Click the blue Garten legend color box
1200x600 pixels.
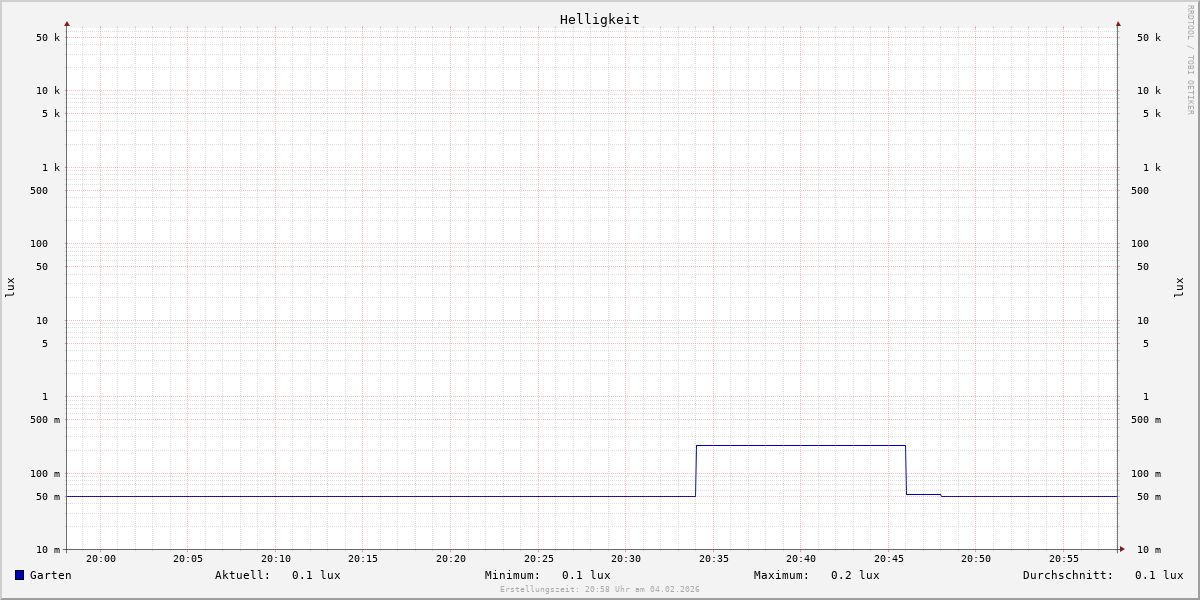pyautogui.click(x=19, y=575)
